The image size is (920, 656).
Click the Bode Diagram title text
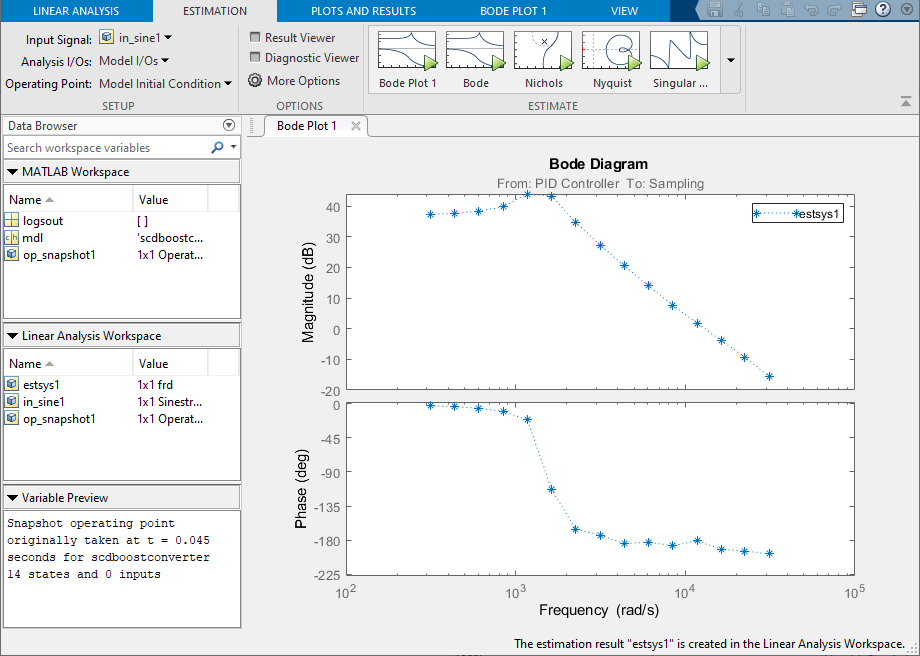[598, 164]
